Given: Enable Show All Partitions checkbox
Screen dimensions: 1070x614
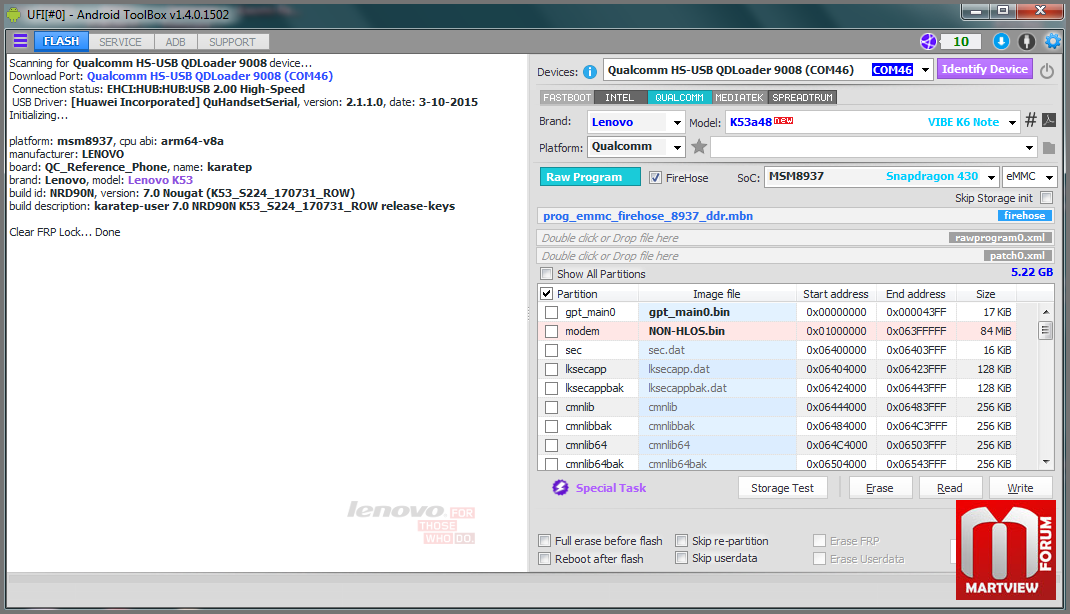Looking at the screenshot, I should 546,274.
